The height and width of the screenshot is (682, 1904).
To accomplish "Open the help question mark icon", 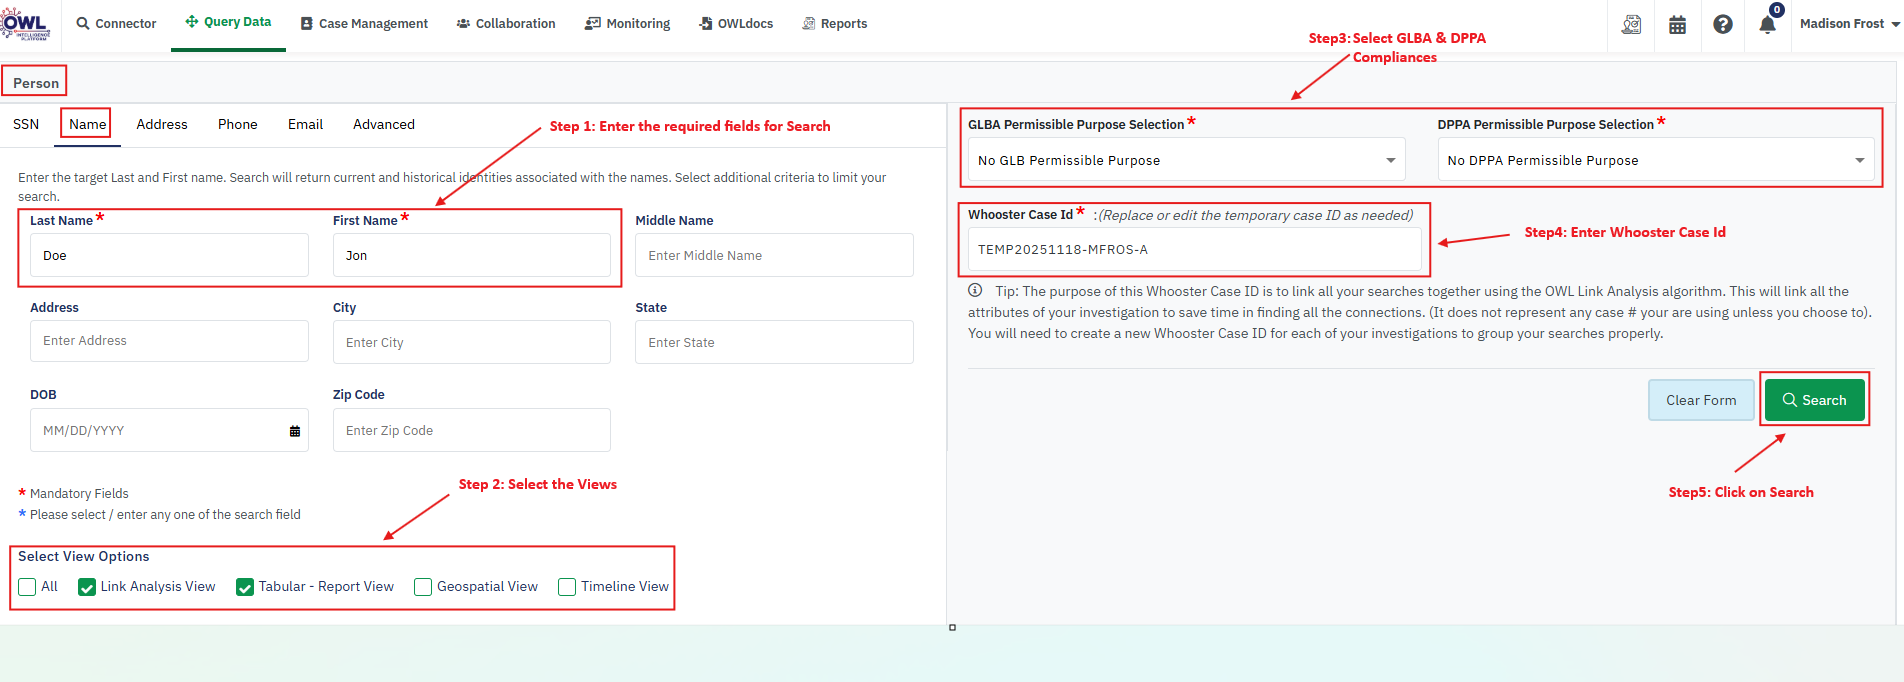I will (1722, 25).
